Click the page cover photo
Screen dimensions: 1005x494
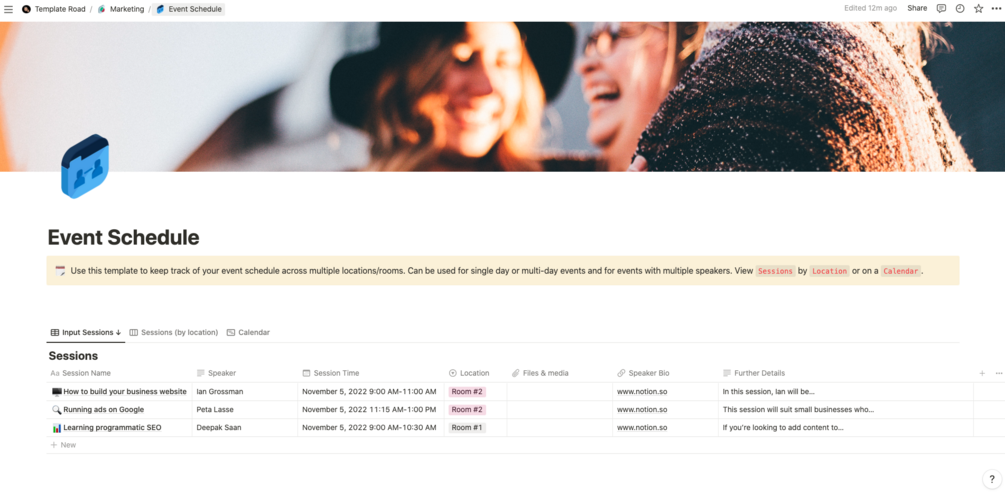click(502, 96)
